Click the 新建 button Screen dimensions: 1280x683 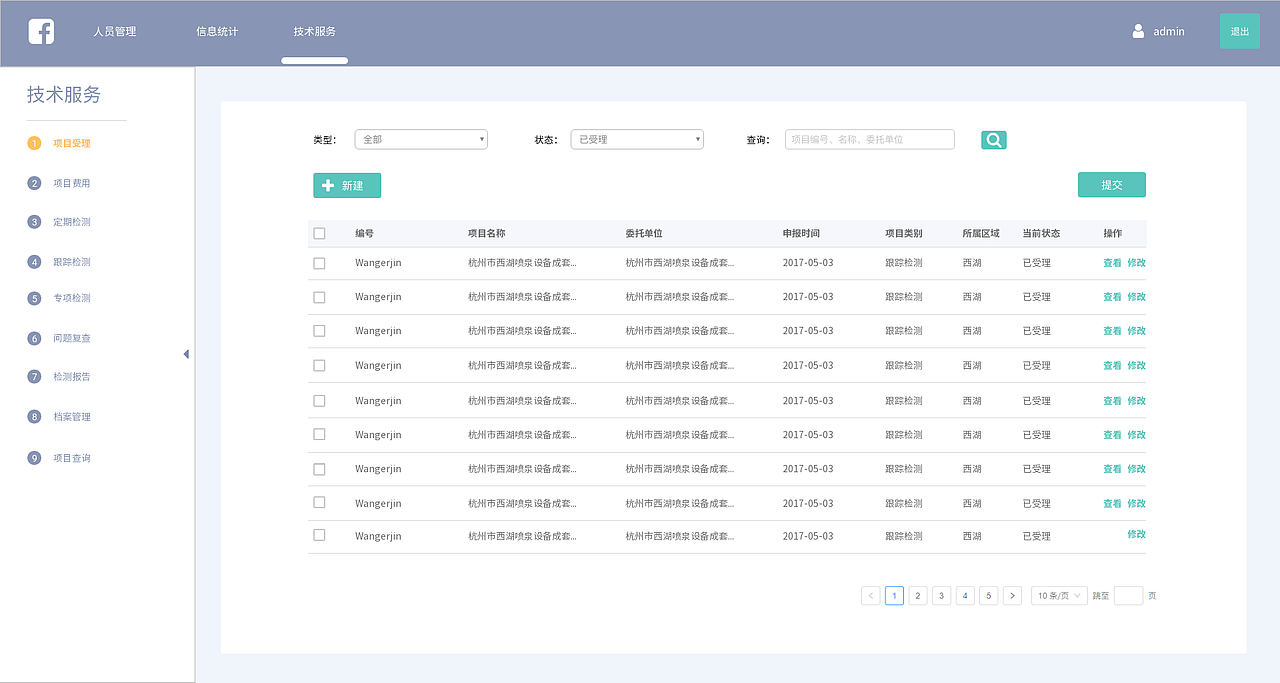coord(346,185)
